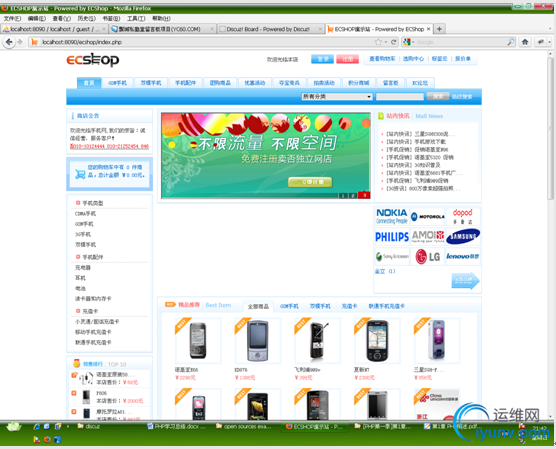Click the red register button
The height and width of the screenshot is (449, 556).
[347, 59]
